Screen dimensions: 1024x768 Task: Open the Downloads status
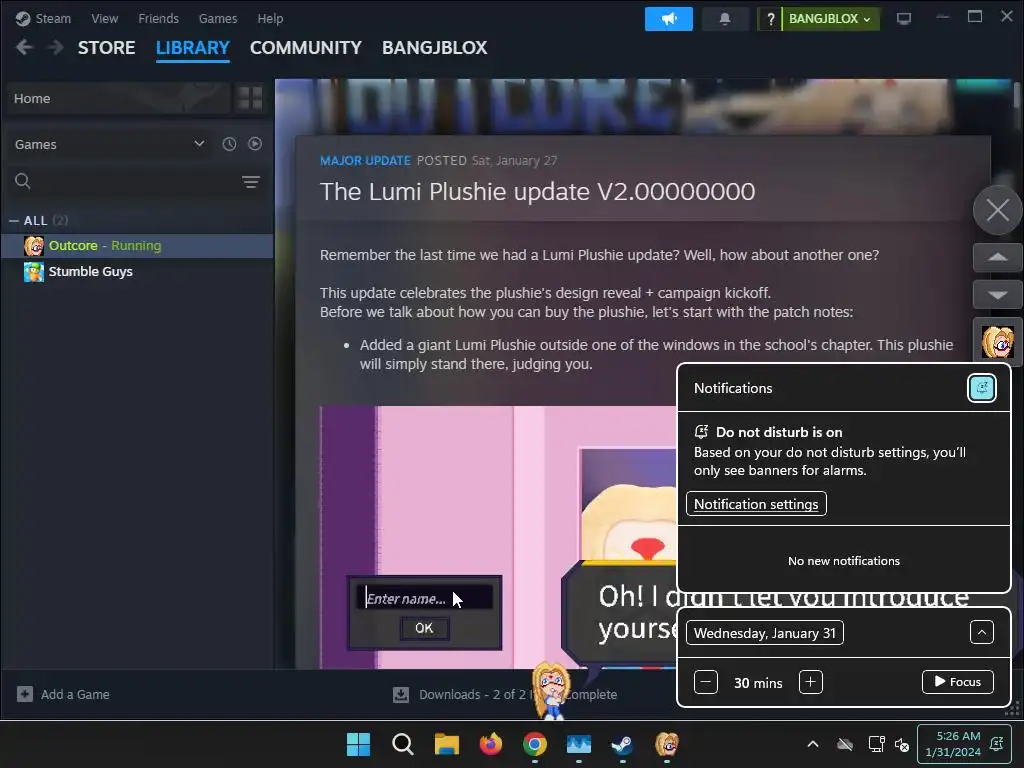click(505, 694)
